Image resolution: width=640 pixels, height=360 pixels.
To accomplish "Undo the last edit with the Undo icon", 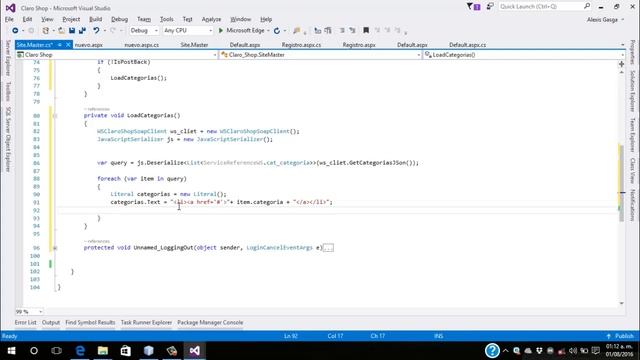I will [x=96, y=31].
